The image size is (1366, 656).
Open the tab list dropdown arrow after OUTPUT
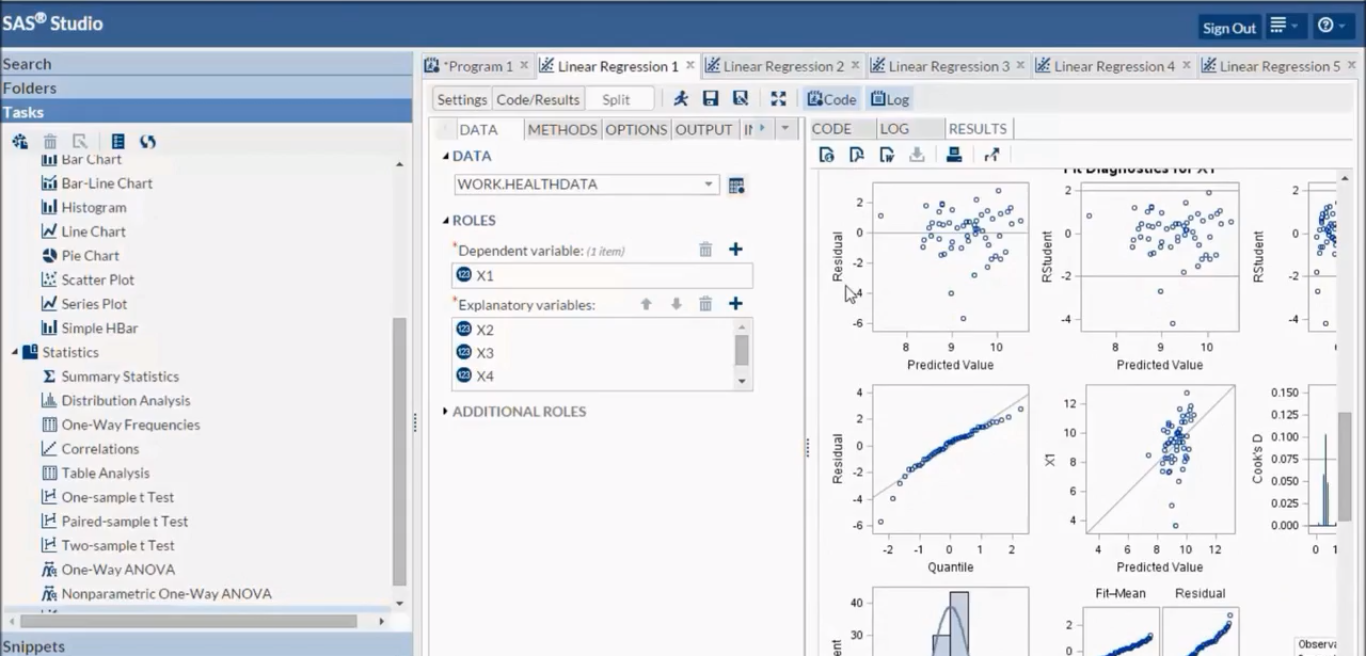click(785, 128)
